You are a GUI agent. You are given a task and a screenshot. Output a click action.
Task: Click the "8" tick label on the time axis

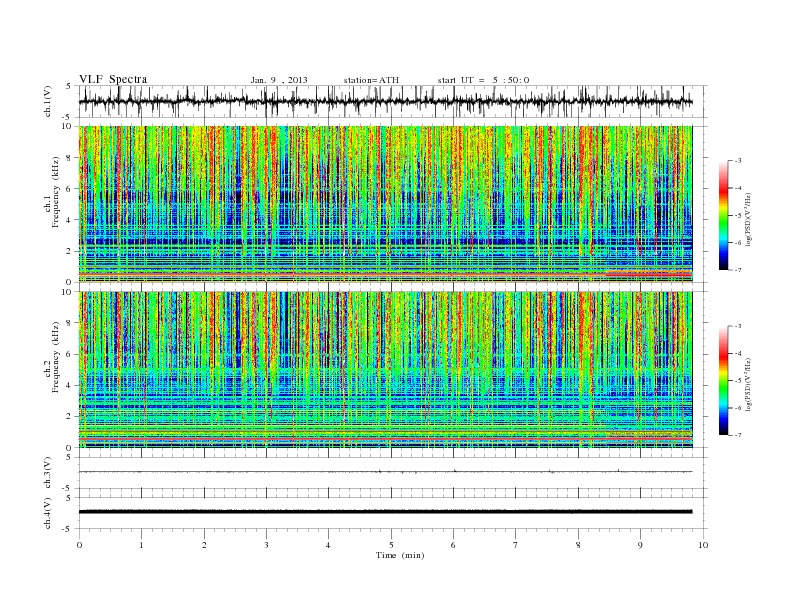[578, 545]
